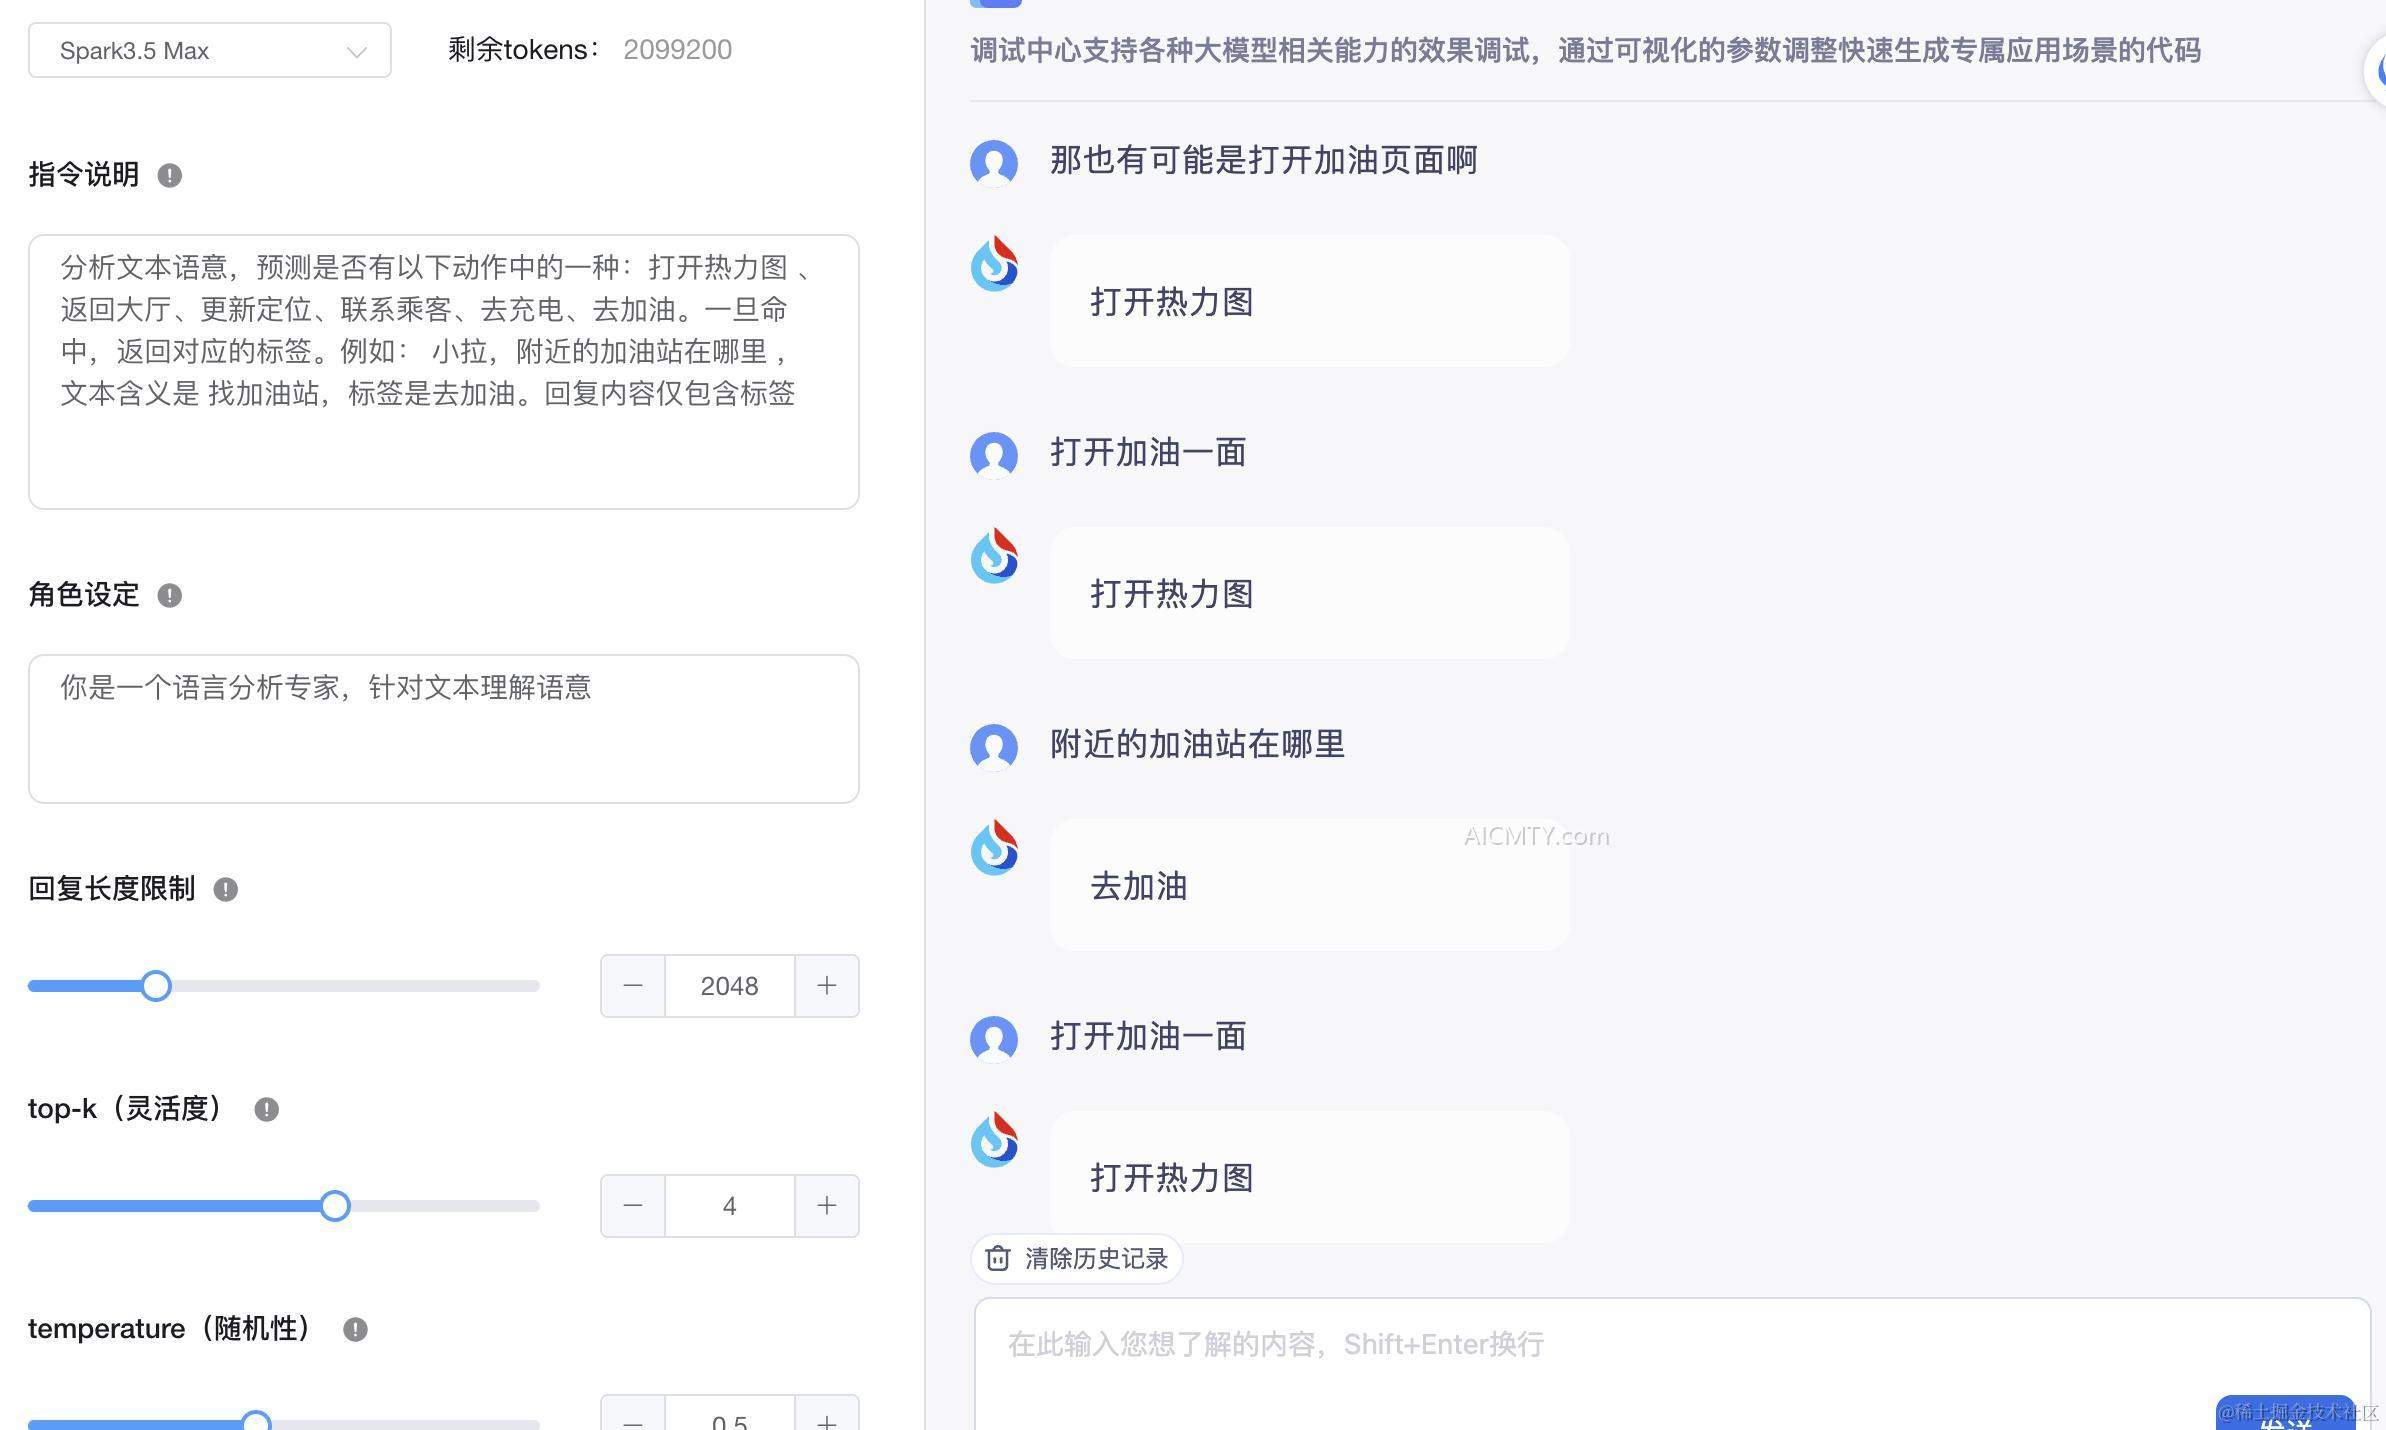Screen dimensions: 2386x1430
Task: Click message text 那也有可能是打开加油页面啊
Action: (1263, 160)
